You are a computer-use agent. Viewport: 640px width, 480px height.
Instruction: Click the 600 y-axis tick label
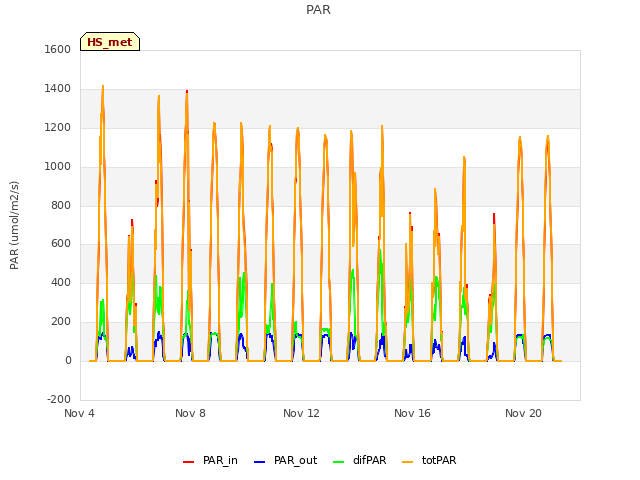pyautogui.click(x=61, y=244)
